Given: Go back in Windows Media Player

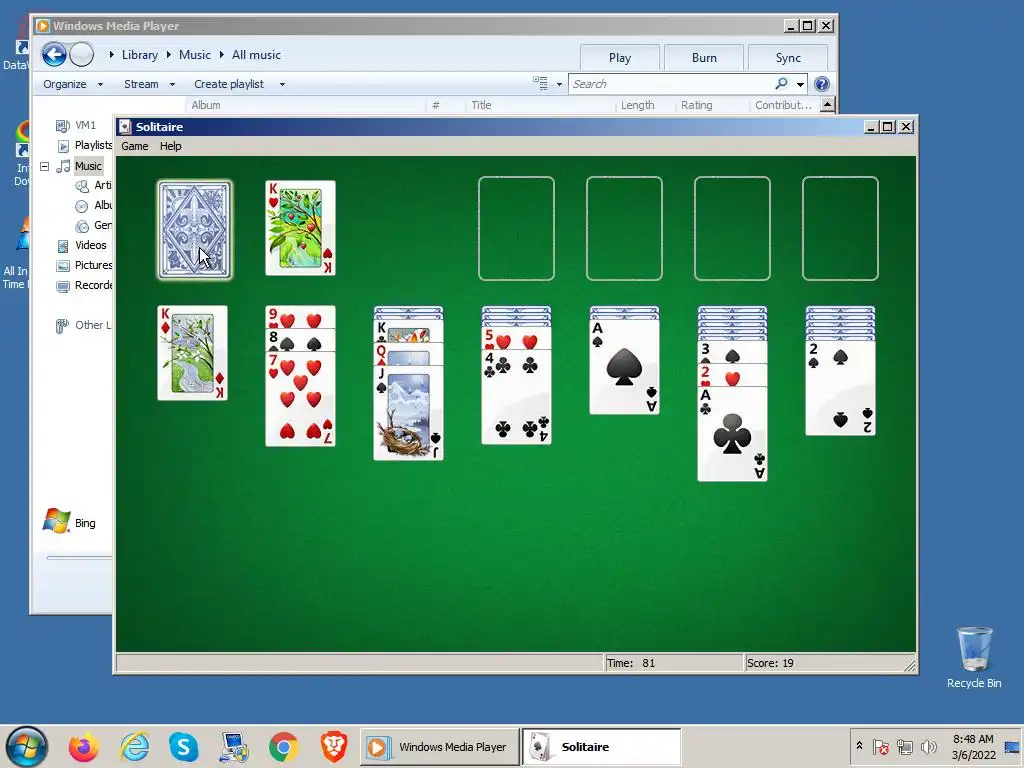Looking at the screenshot, I should [x=54, y=54].
